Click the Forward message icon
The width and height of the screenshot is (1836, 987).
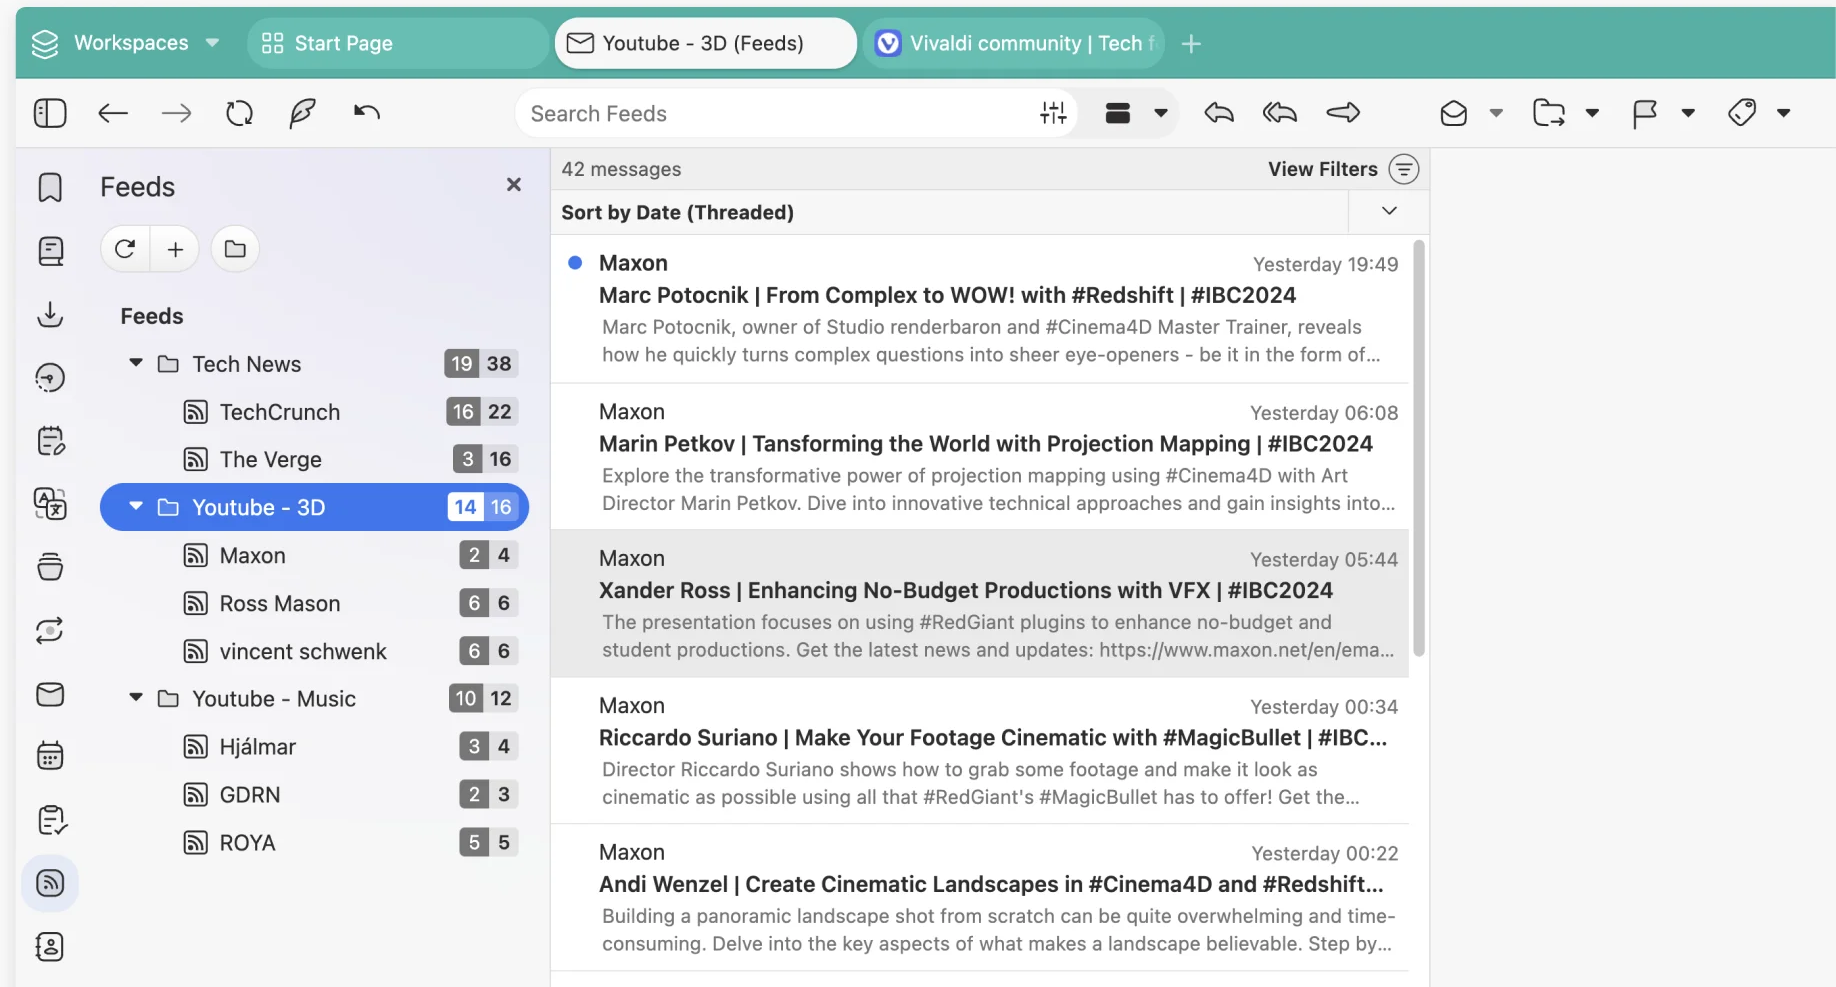point(1343,113)
